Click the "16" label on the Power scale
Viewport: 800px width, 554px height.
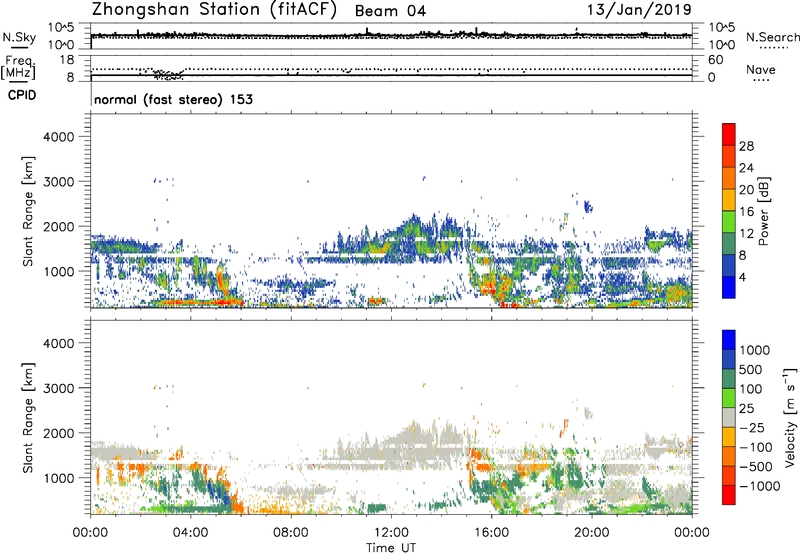click(x=746, y=212)
